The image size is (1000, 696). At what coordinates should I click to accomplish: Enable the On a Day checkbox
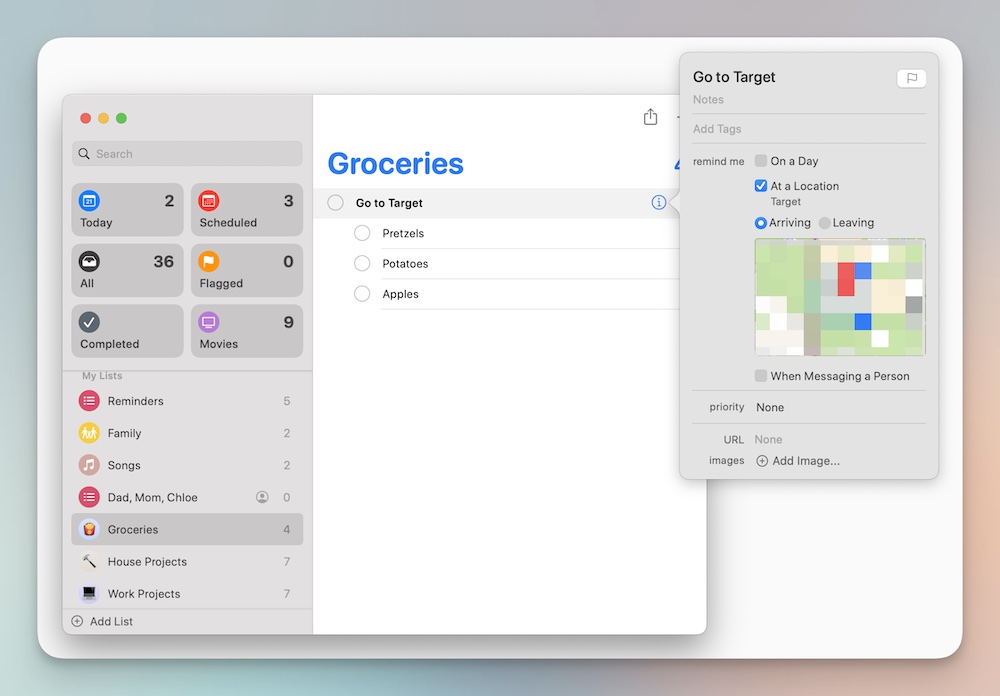761,161
